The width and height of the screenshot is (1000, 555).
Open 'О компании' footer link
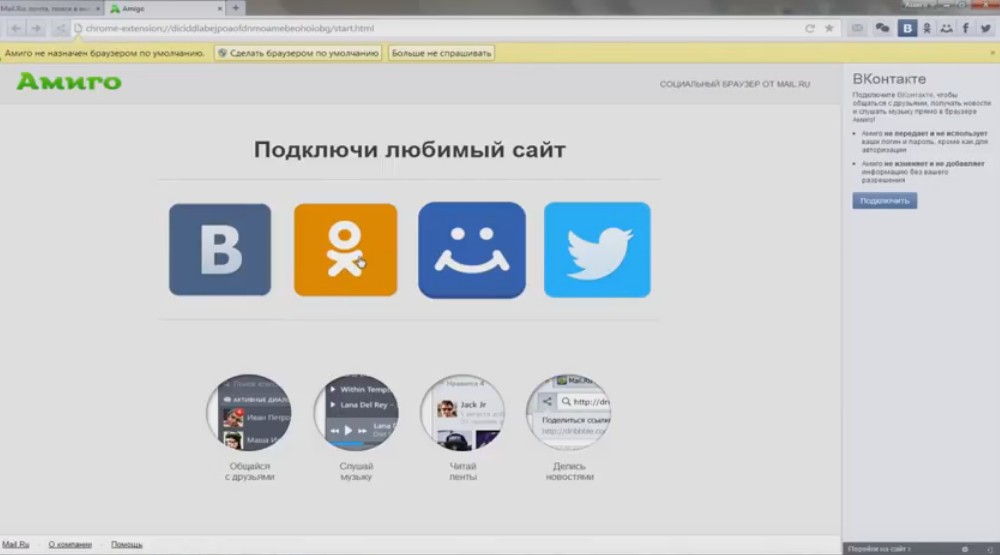[70, 544]
